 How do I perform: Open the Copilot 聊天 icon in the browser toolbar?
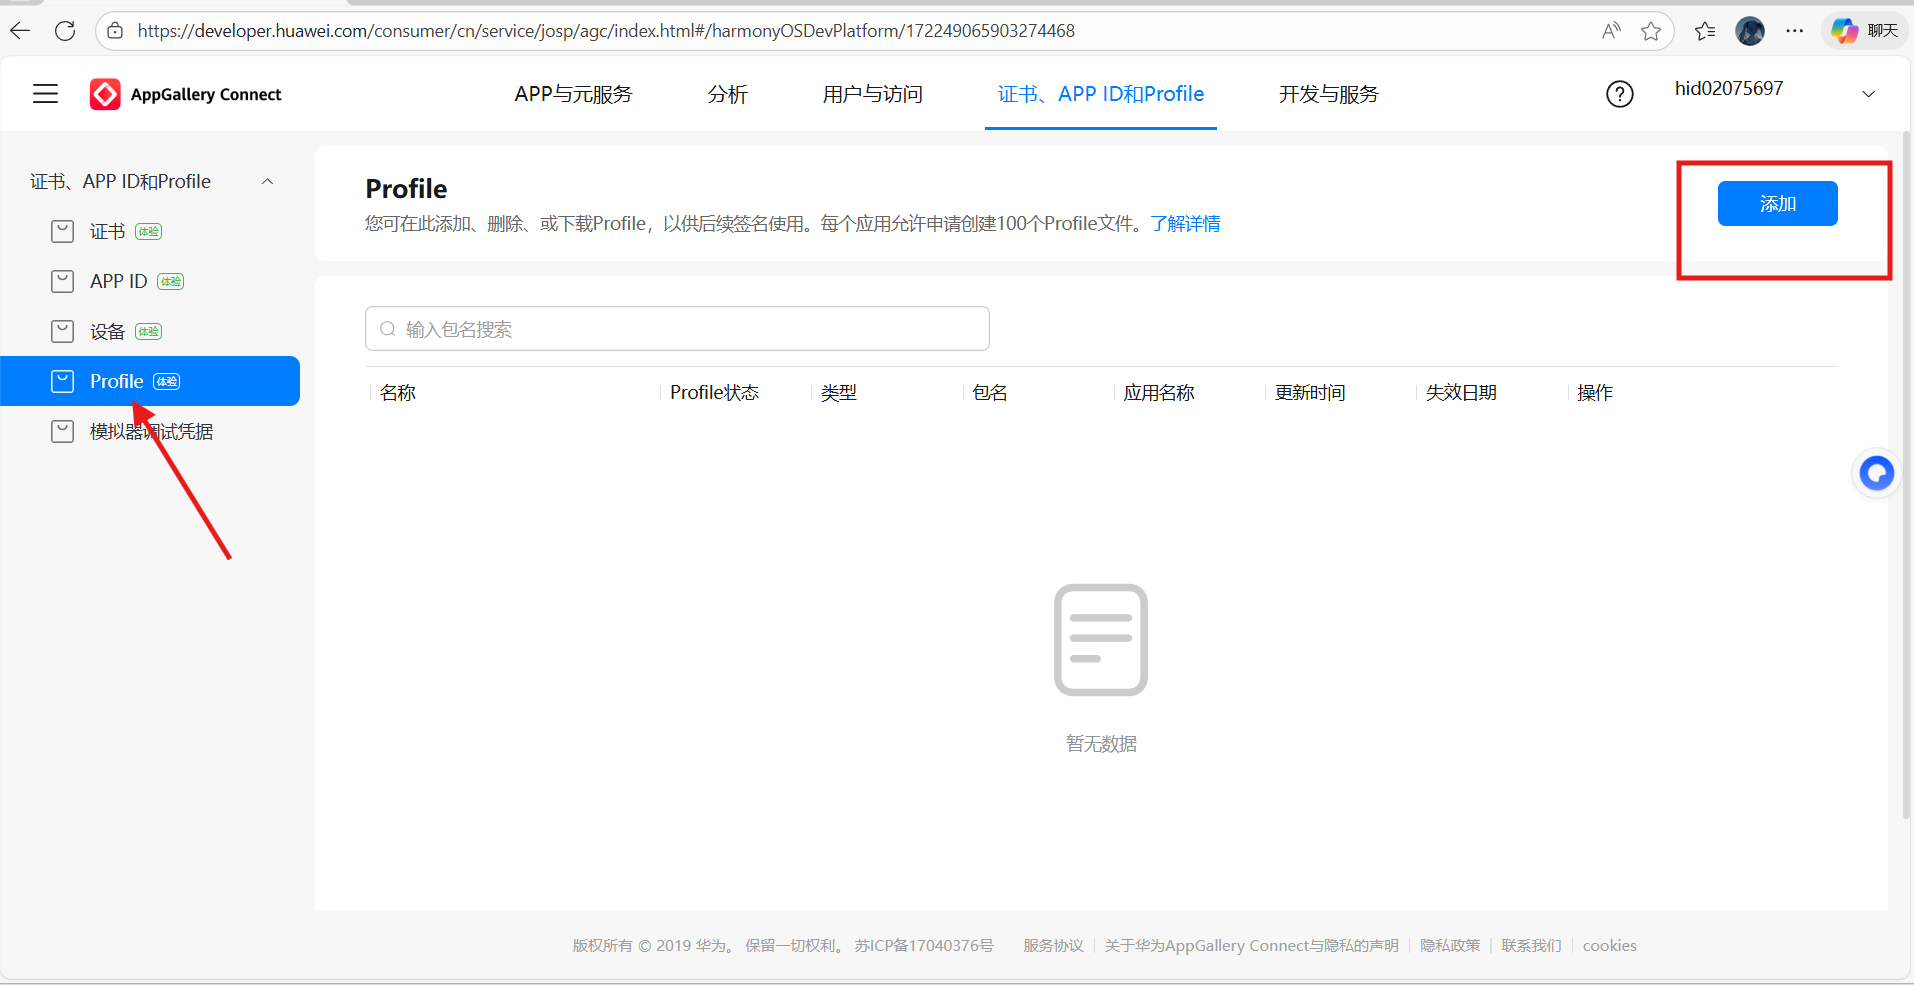[1843, 30]
